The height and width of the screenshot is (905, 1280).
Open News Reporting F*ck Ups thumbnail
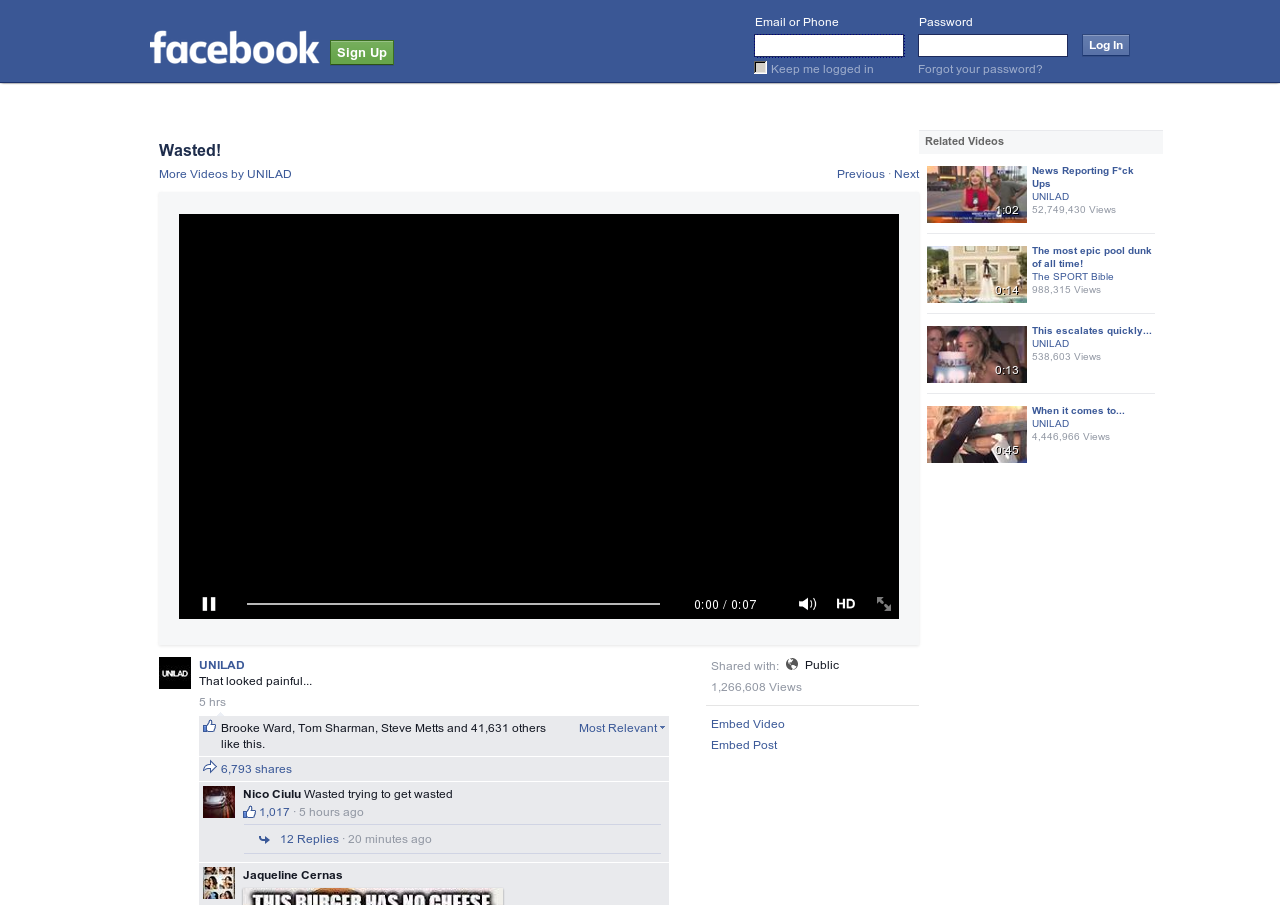click(x=977, y=194)
